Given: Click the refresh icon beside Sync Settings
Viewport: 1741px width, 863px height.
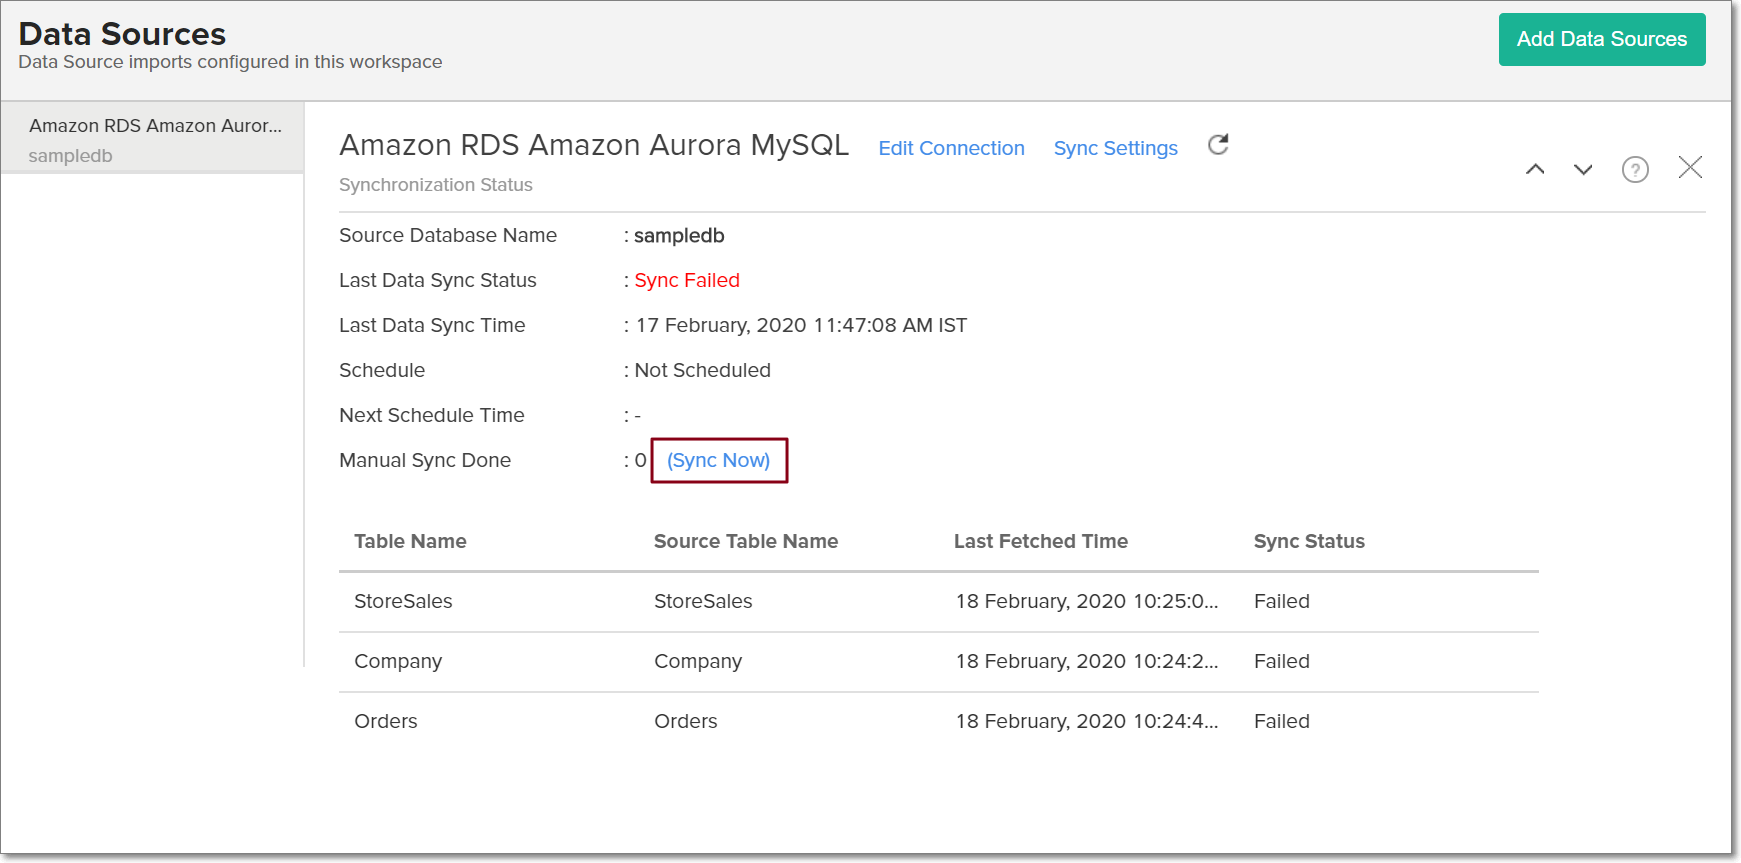Looking at the screenshot, I should pos(1217,145).
